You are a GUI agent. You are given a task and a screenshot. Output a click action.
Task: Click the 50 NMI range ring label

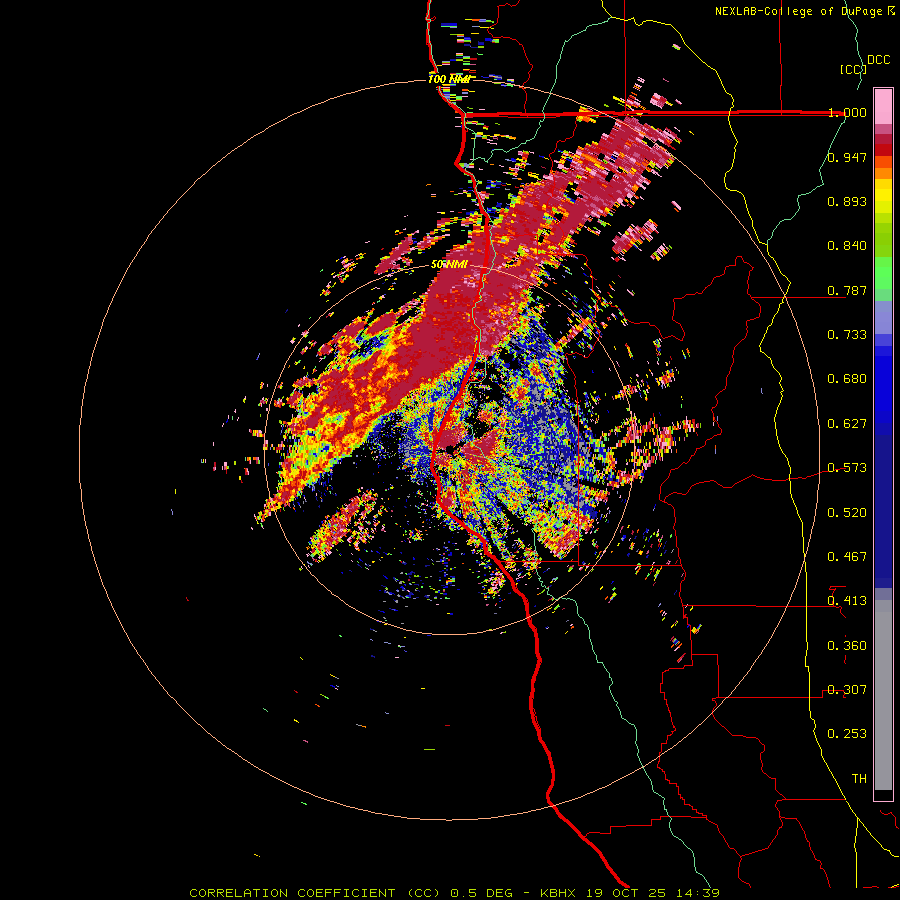point(449,265)
